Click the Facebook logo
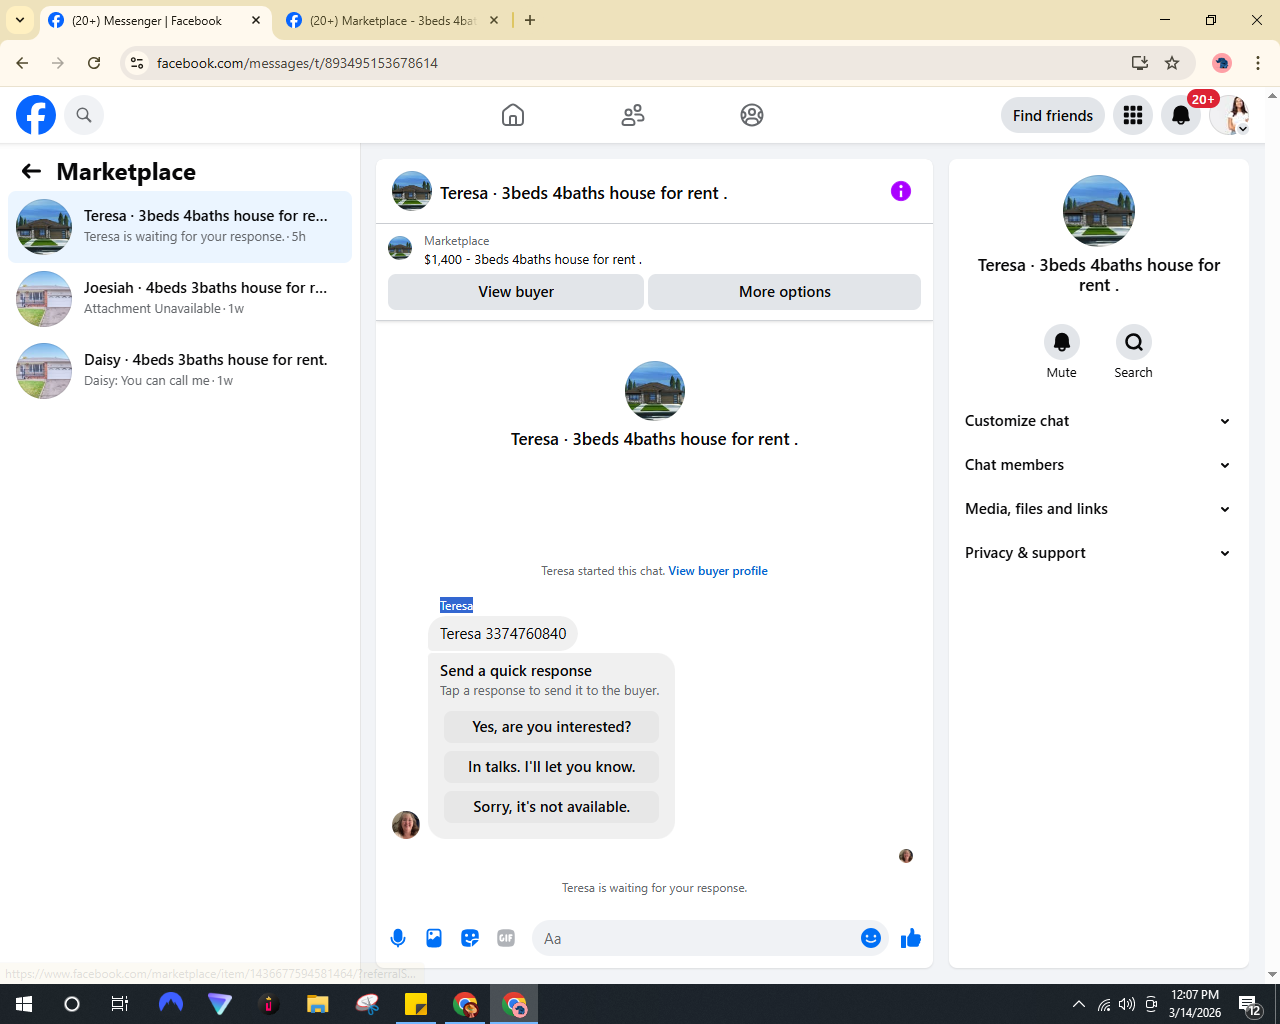1280x1024 pixels. [x=36, y=115]
